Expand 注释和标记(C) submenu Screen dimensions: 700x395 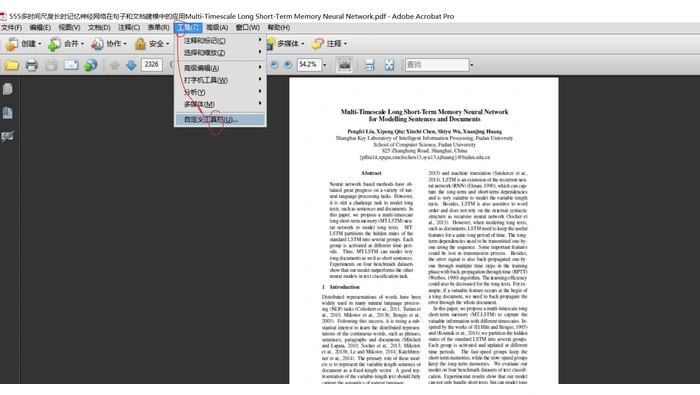click(221, 41)
